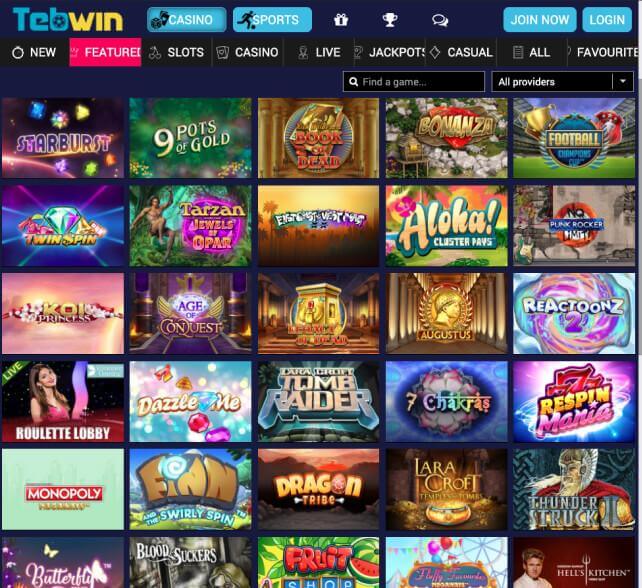This screenshot has height=588, width=642.
Task: Click the Tebwin logo
Action: click(68, 20)
